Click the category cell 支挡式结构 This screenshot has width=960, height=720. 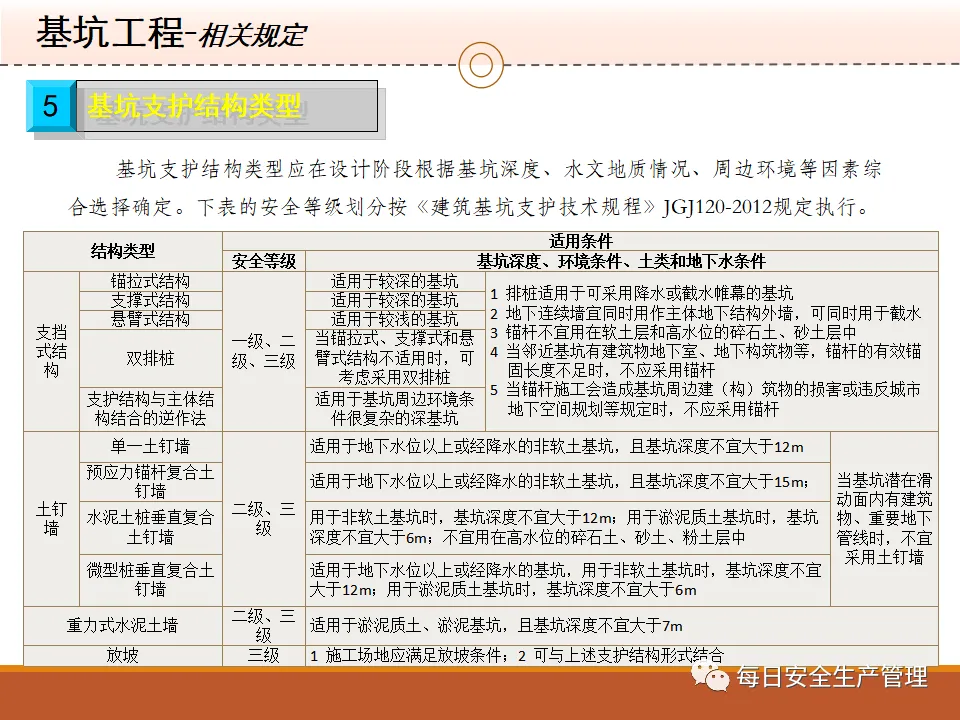tap(51, 351)
